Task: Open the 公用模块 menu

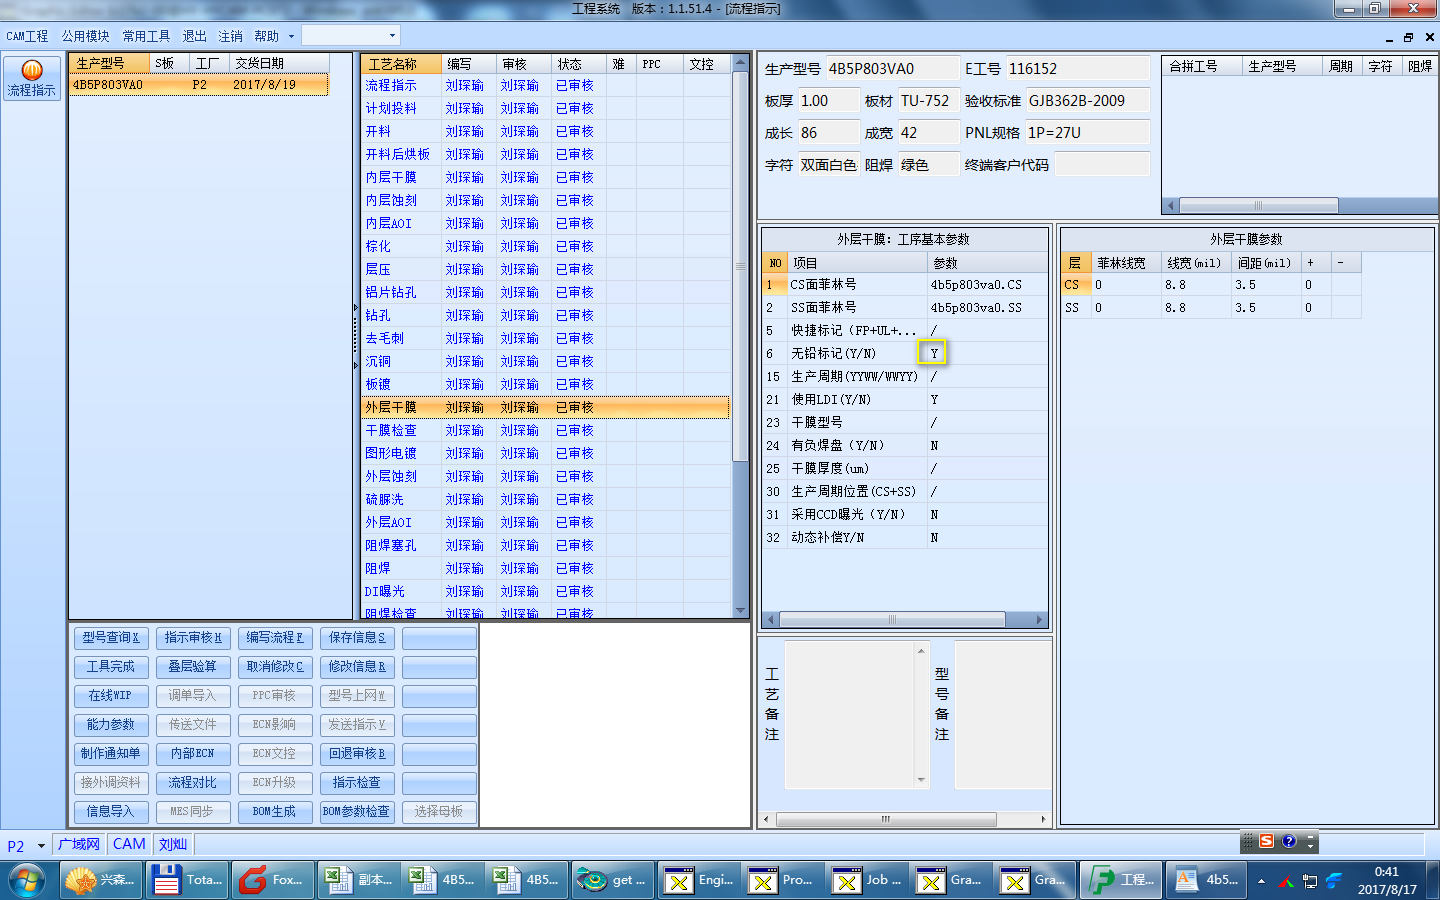Action: (85, 36)
